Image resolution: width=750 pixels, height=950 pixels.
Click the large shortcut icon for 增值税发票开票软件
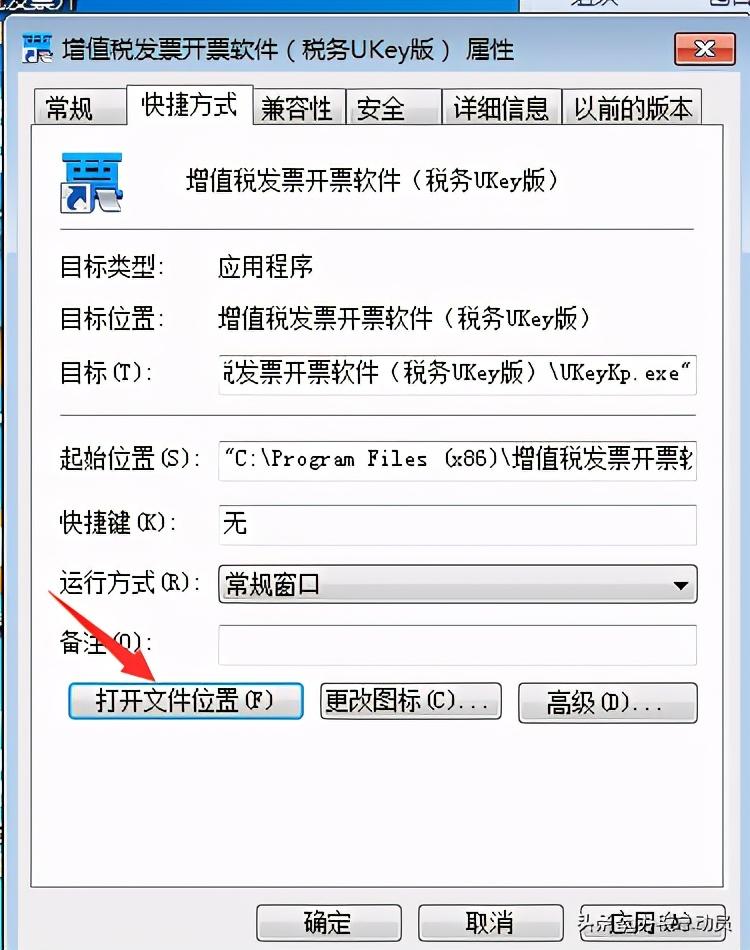92,182
